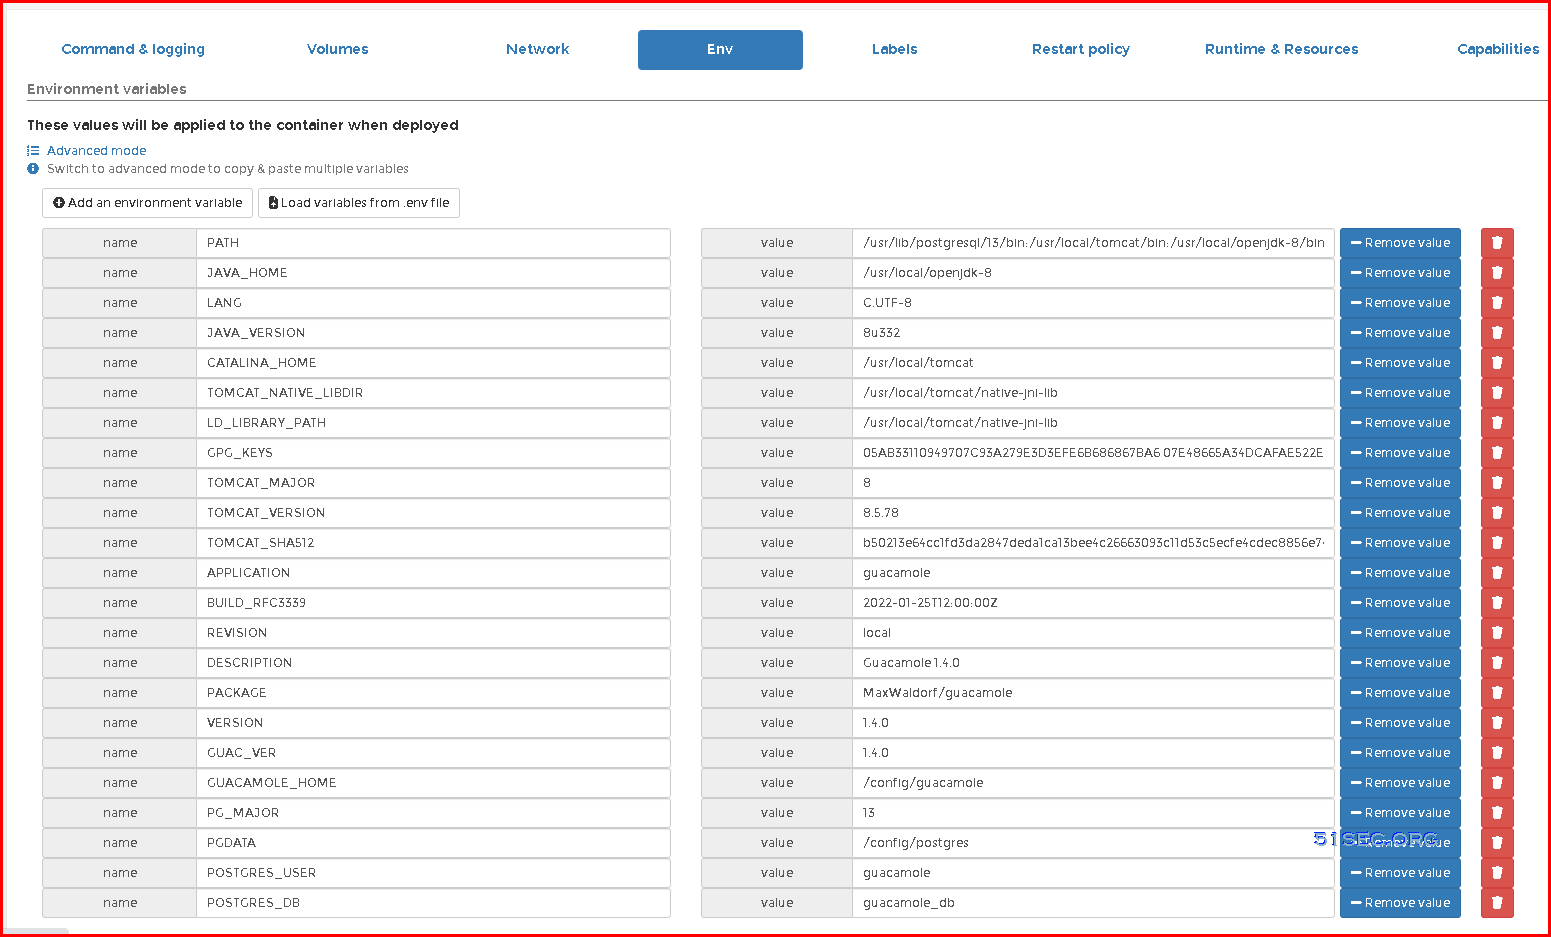Focus the JAVA_HOME name field

(x=433, y=273)
